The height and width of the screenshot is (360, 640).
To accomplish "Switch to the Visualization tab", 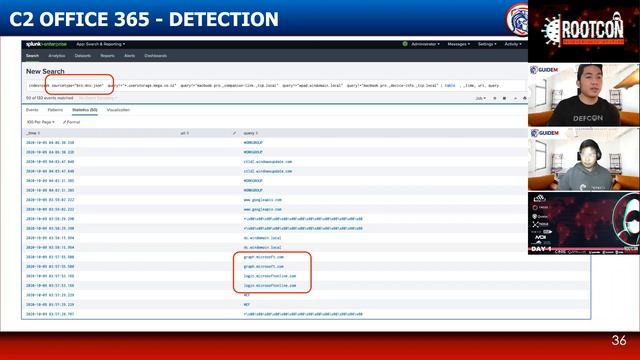I will (x=118, y=110).
